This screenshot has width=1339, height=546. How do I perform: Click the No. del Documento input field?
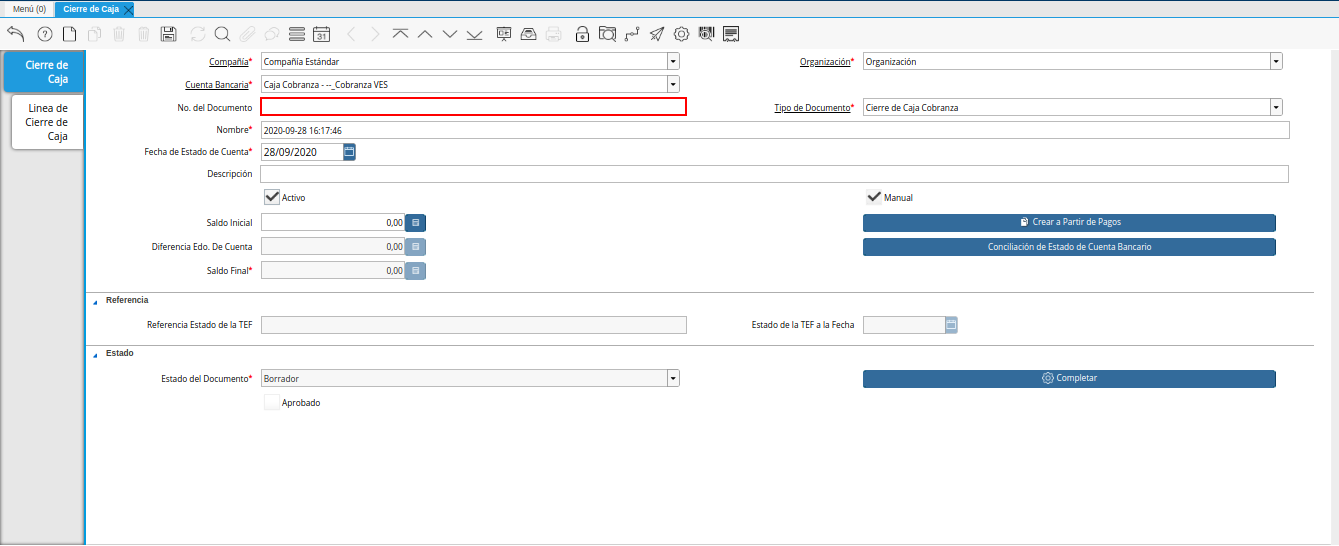click(473, 107)
